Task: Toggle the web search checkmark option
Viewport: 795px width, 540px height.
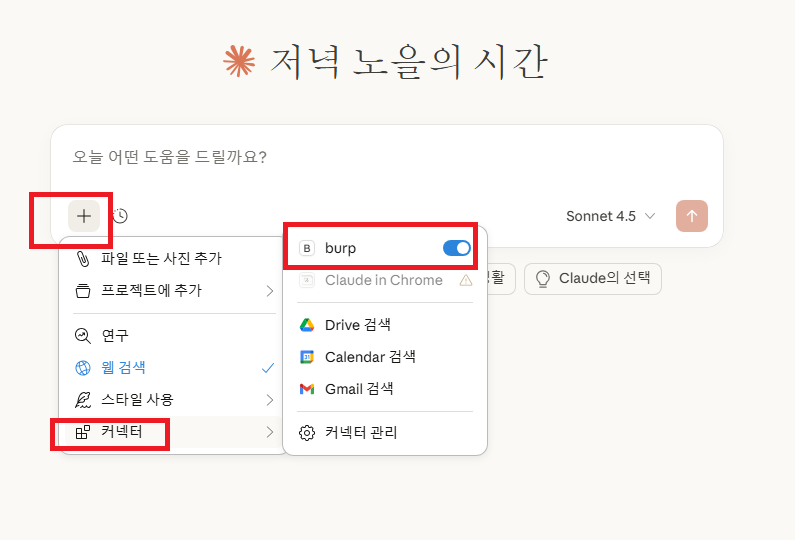Action: click(x=267, y=368)
